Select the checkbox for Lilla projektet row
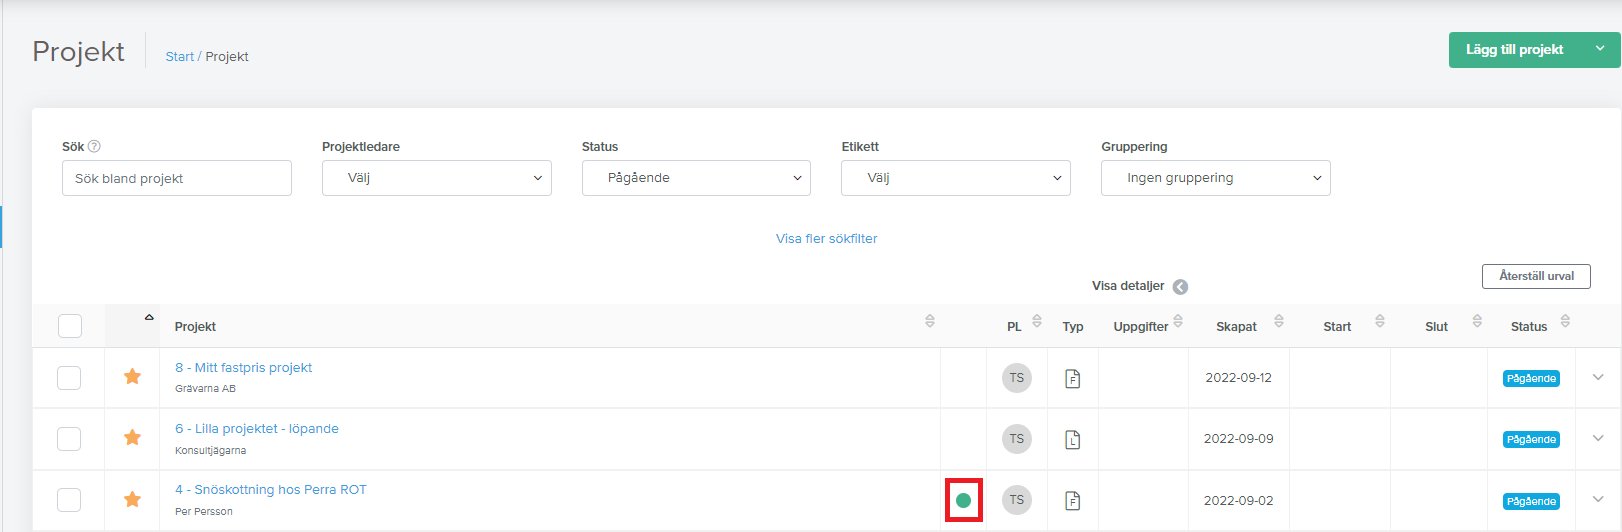 [69, 439]
